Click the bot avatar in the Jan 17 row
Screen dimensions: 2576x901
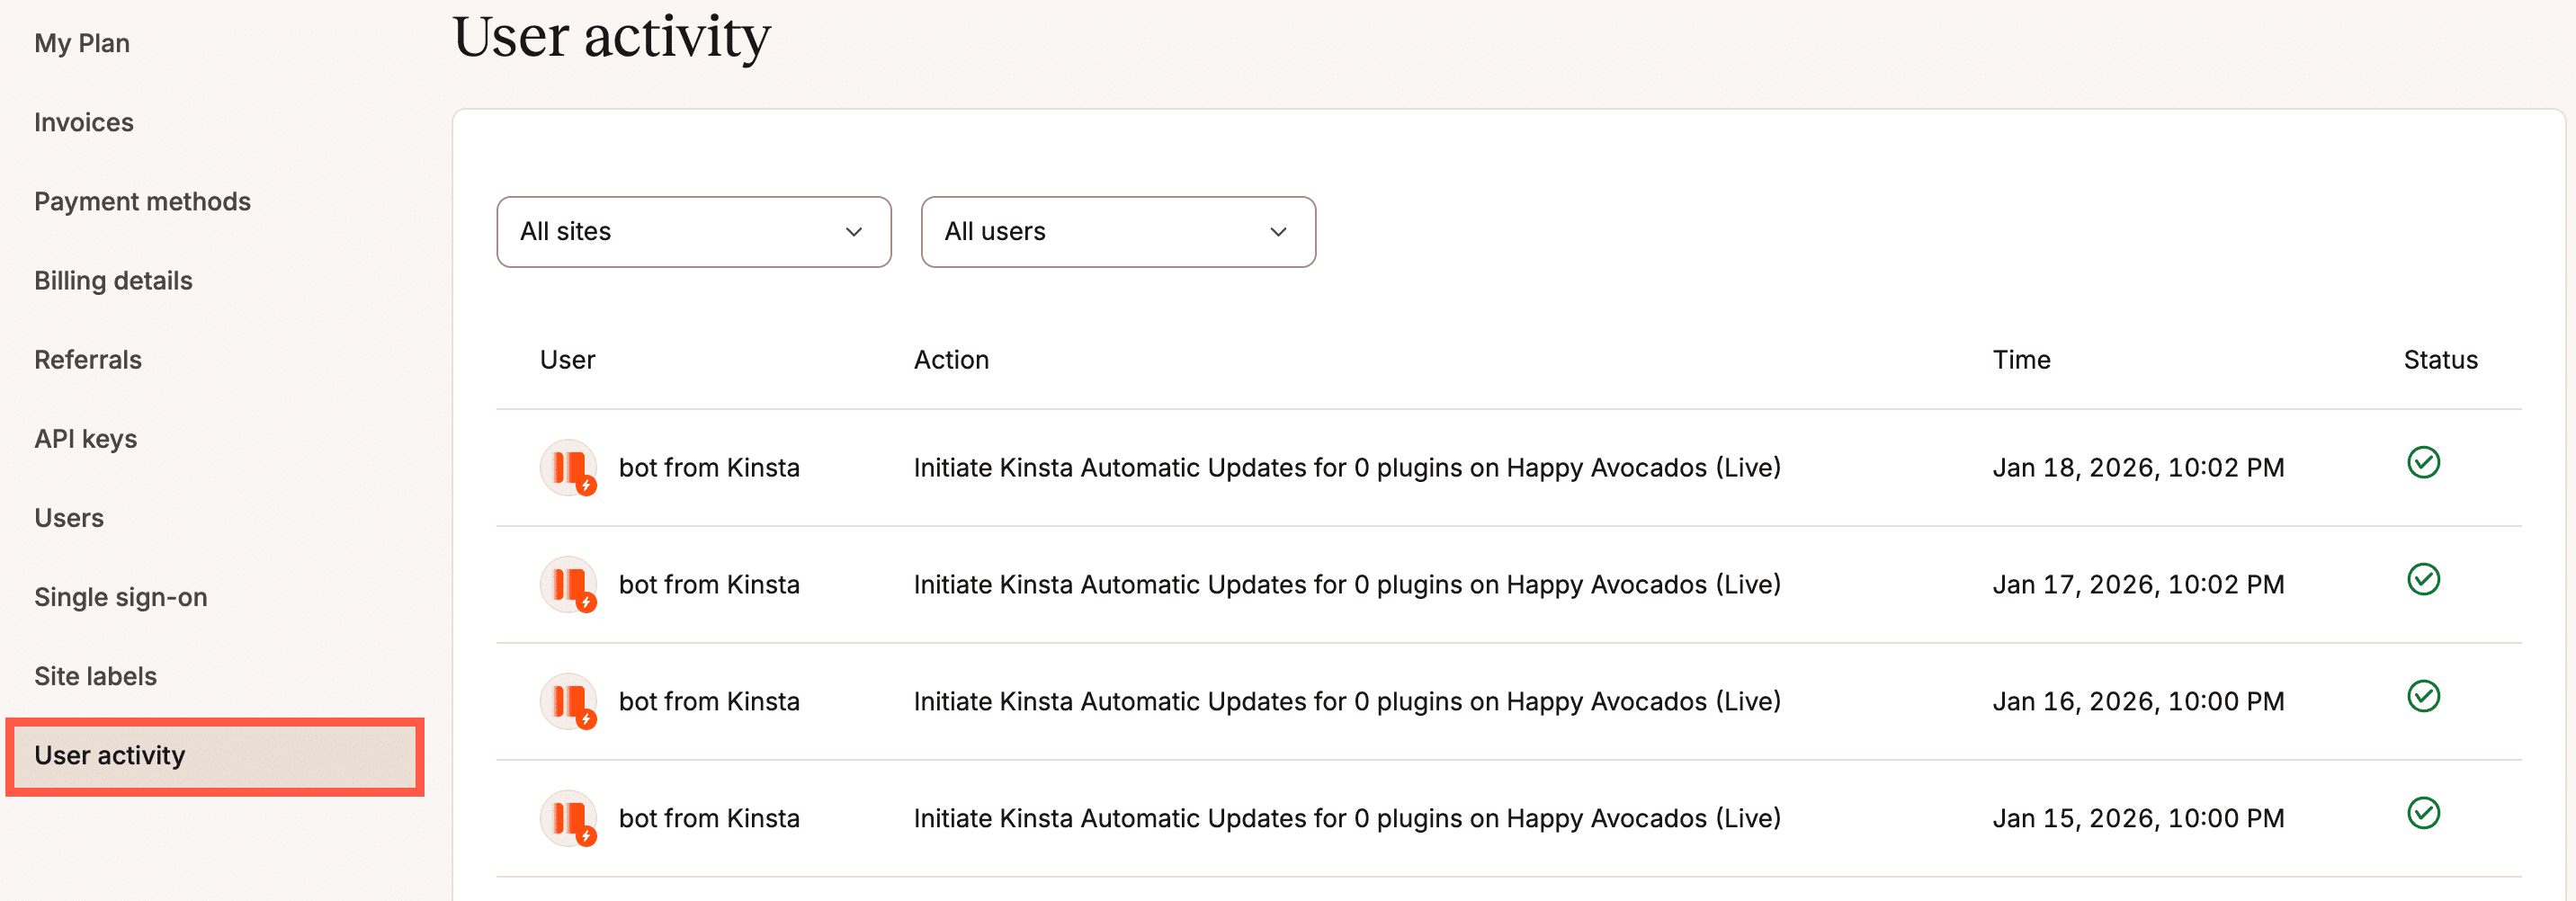click(568, 584)
